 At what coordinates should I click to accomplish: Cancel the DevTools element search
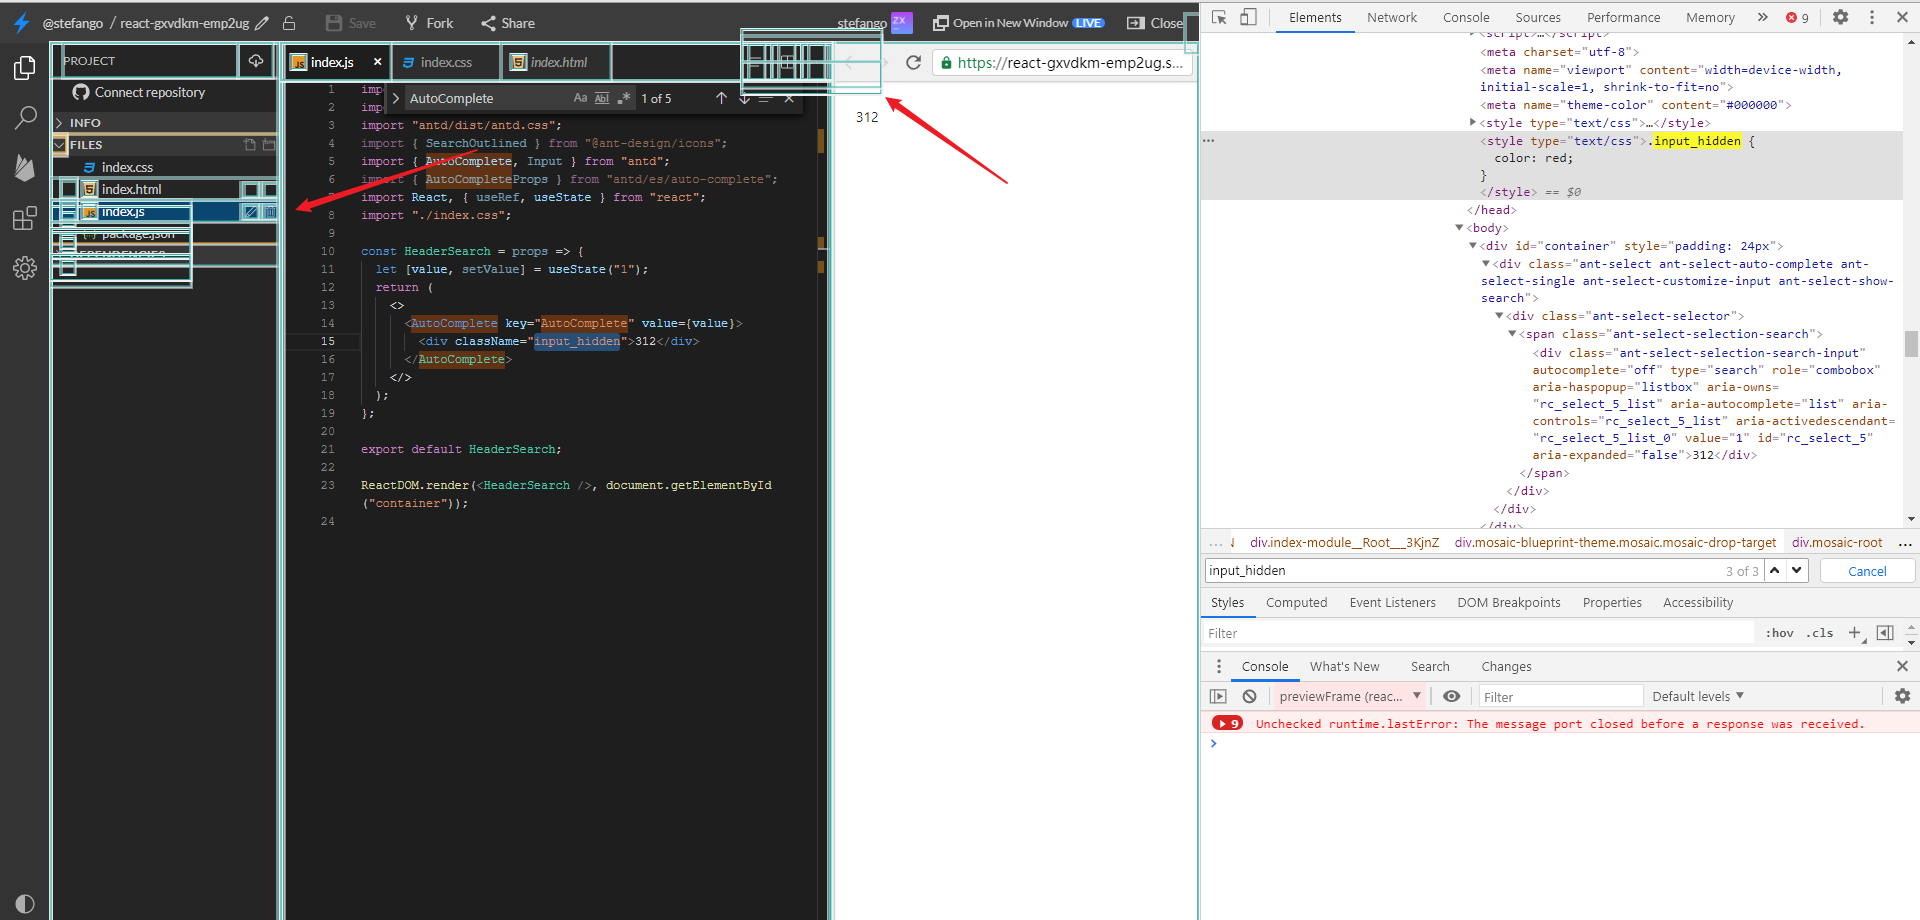pyautogui.click(x=1867, y=571)
